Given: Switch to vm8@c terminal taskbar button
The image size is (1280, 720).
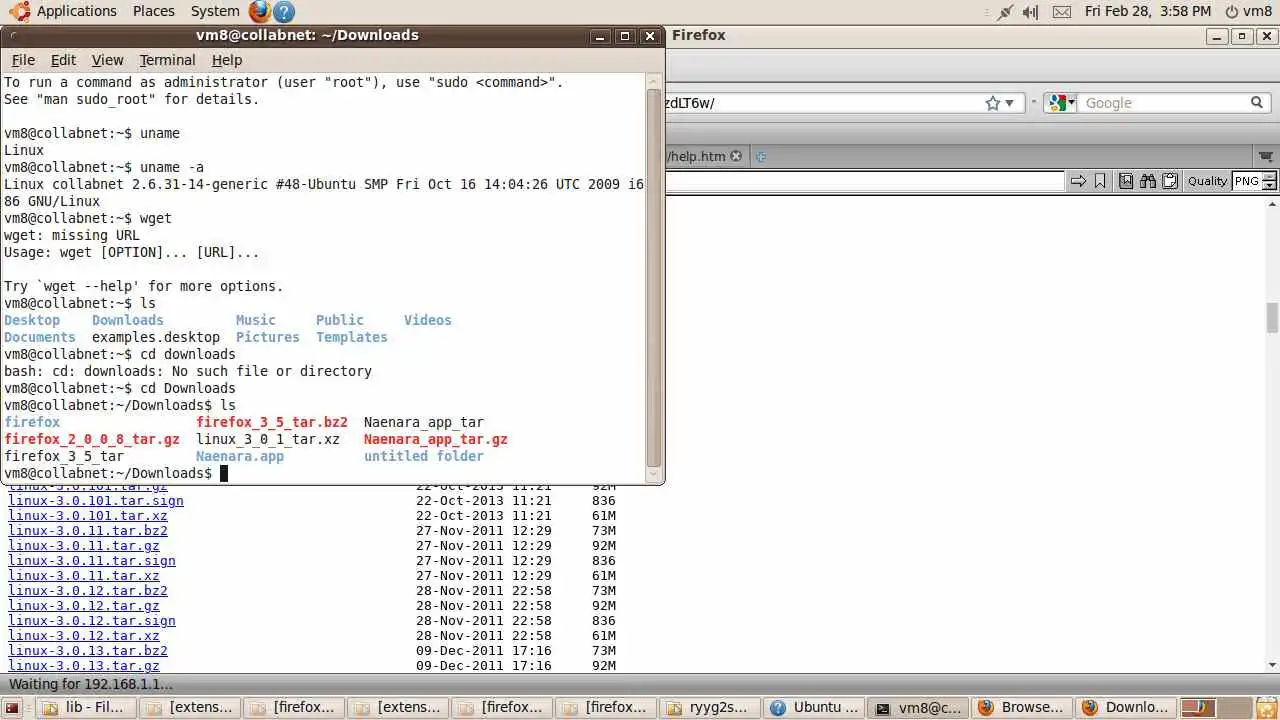Looking at the screenshot, I should point(917,707).
